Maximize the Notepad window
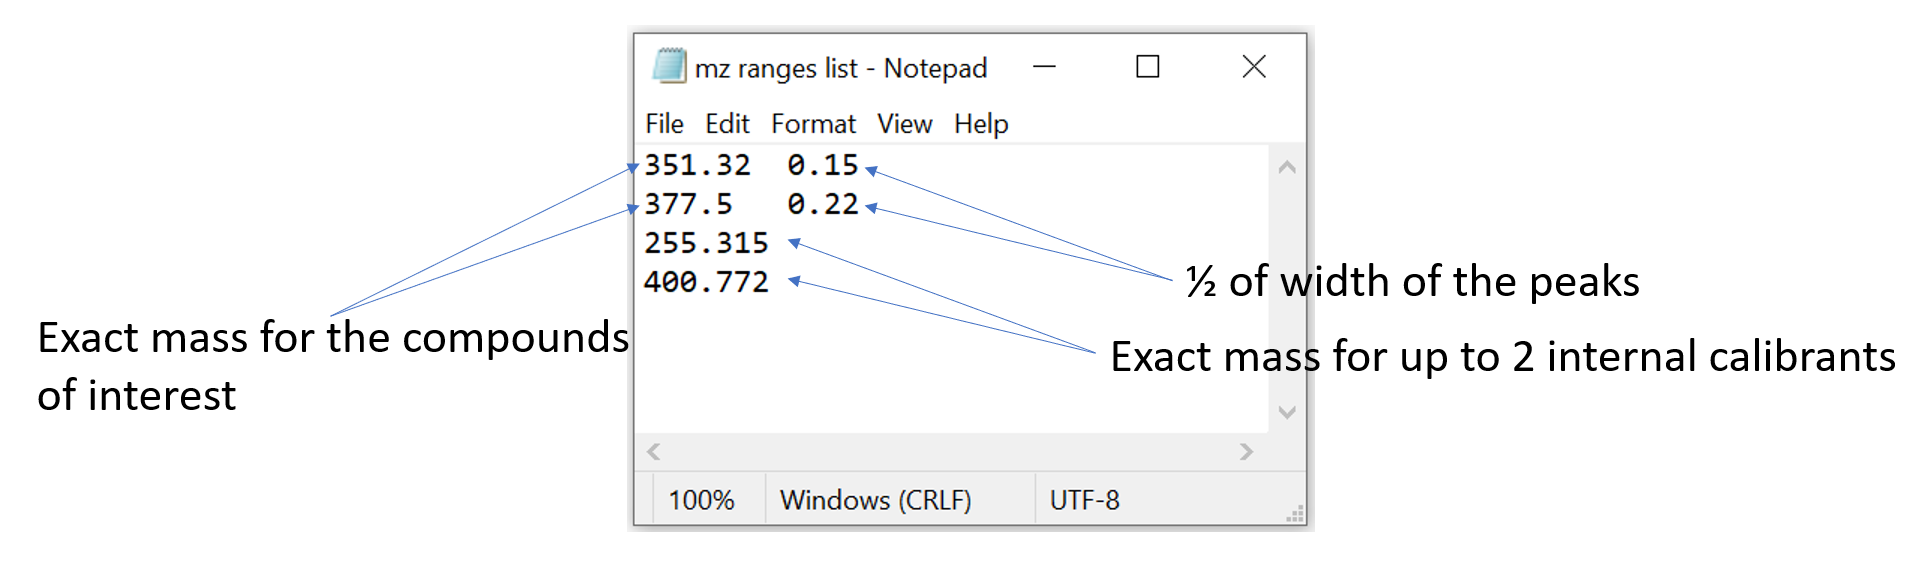The width and height of the screenshot is (1907, 571). (1148, 67)
